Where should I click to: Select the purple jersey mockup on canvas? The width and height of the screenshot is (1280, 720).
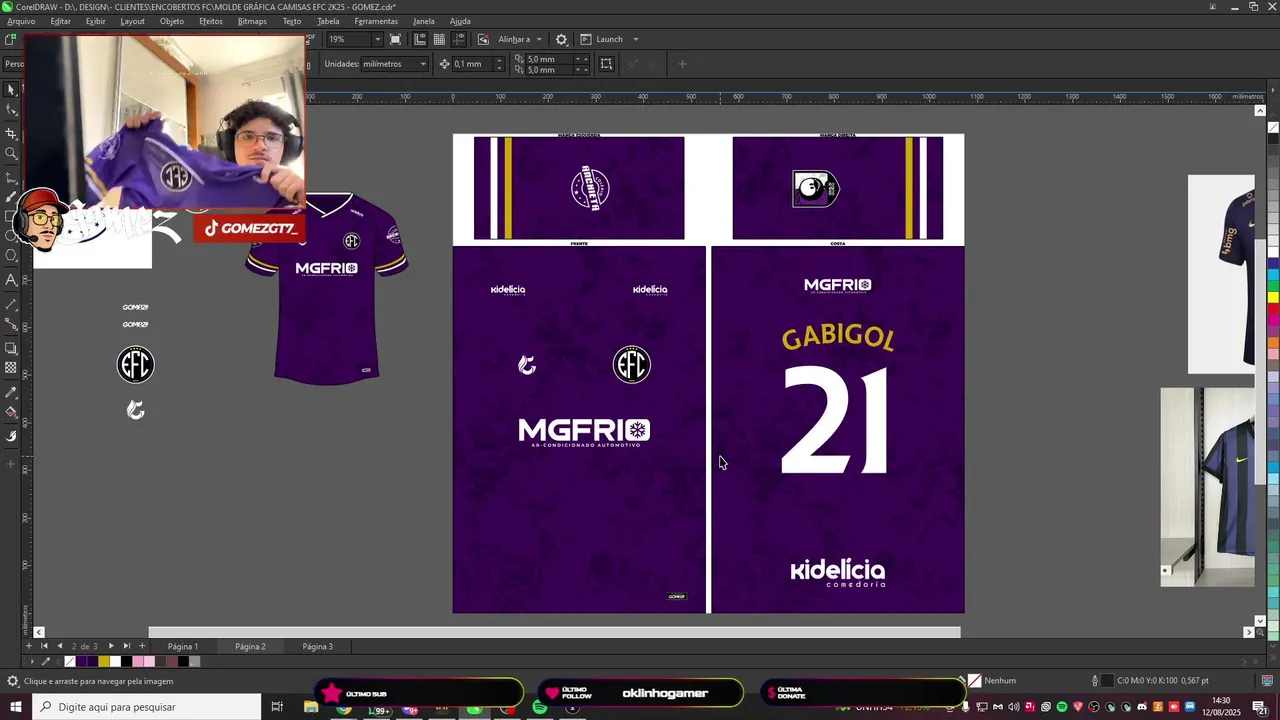tap(327, 289)
